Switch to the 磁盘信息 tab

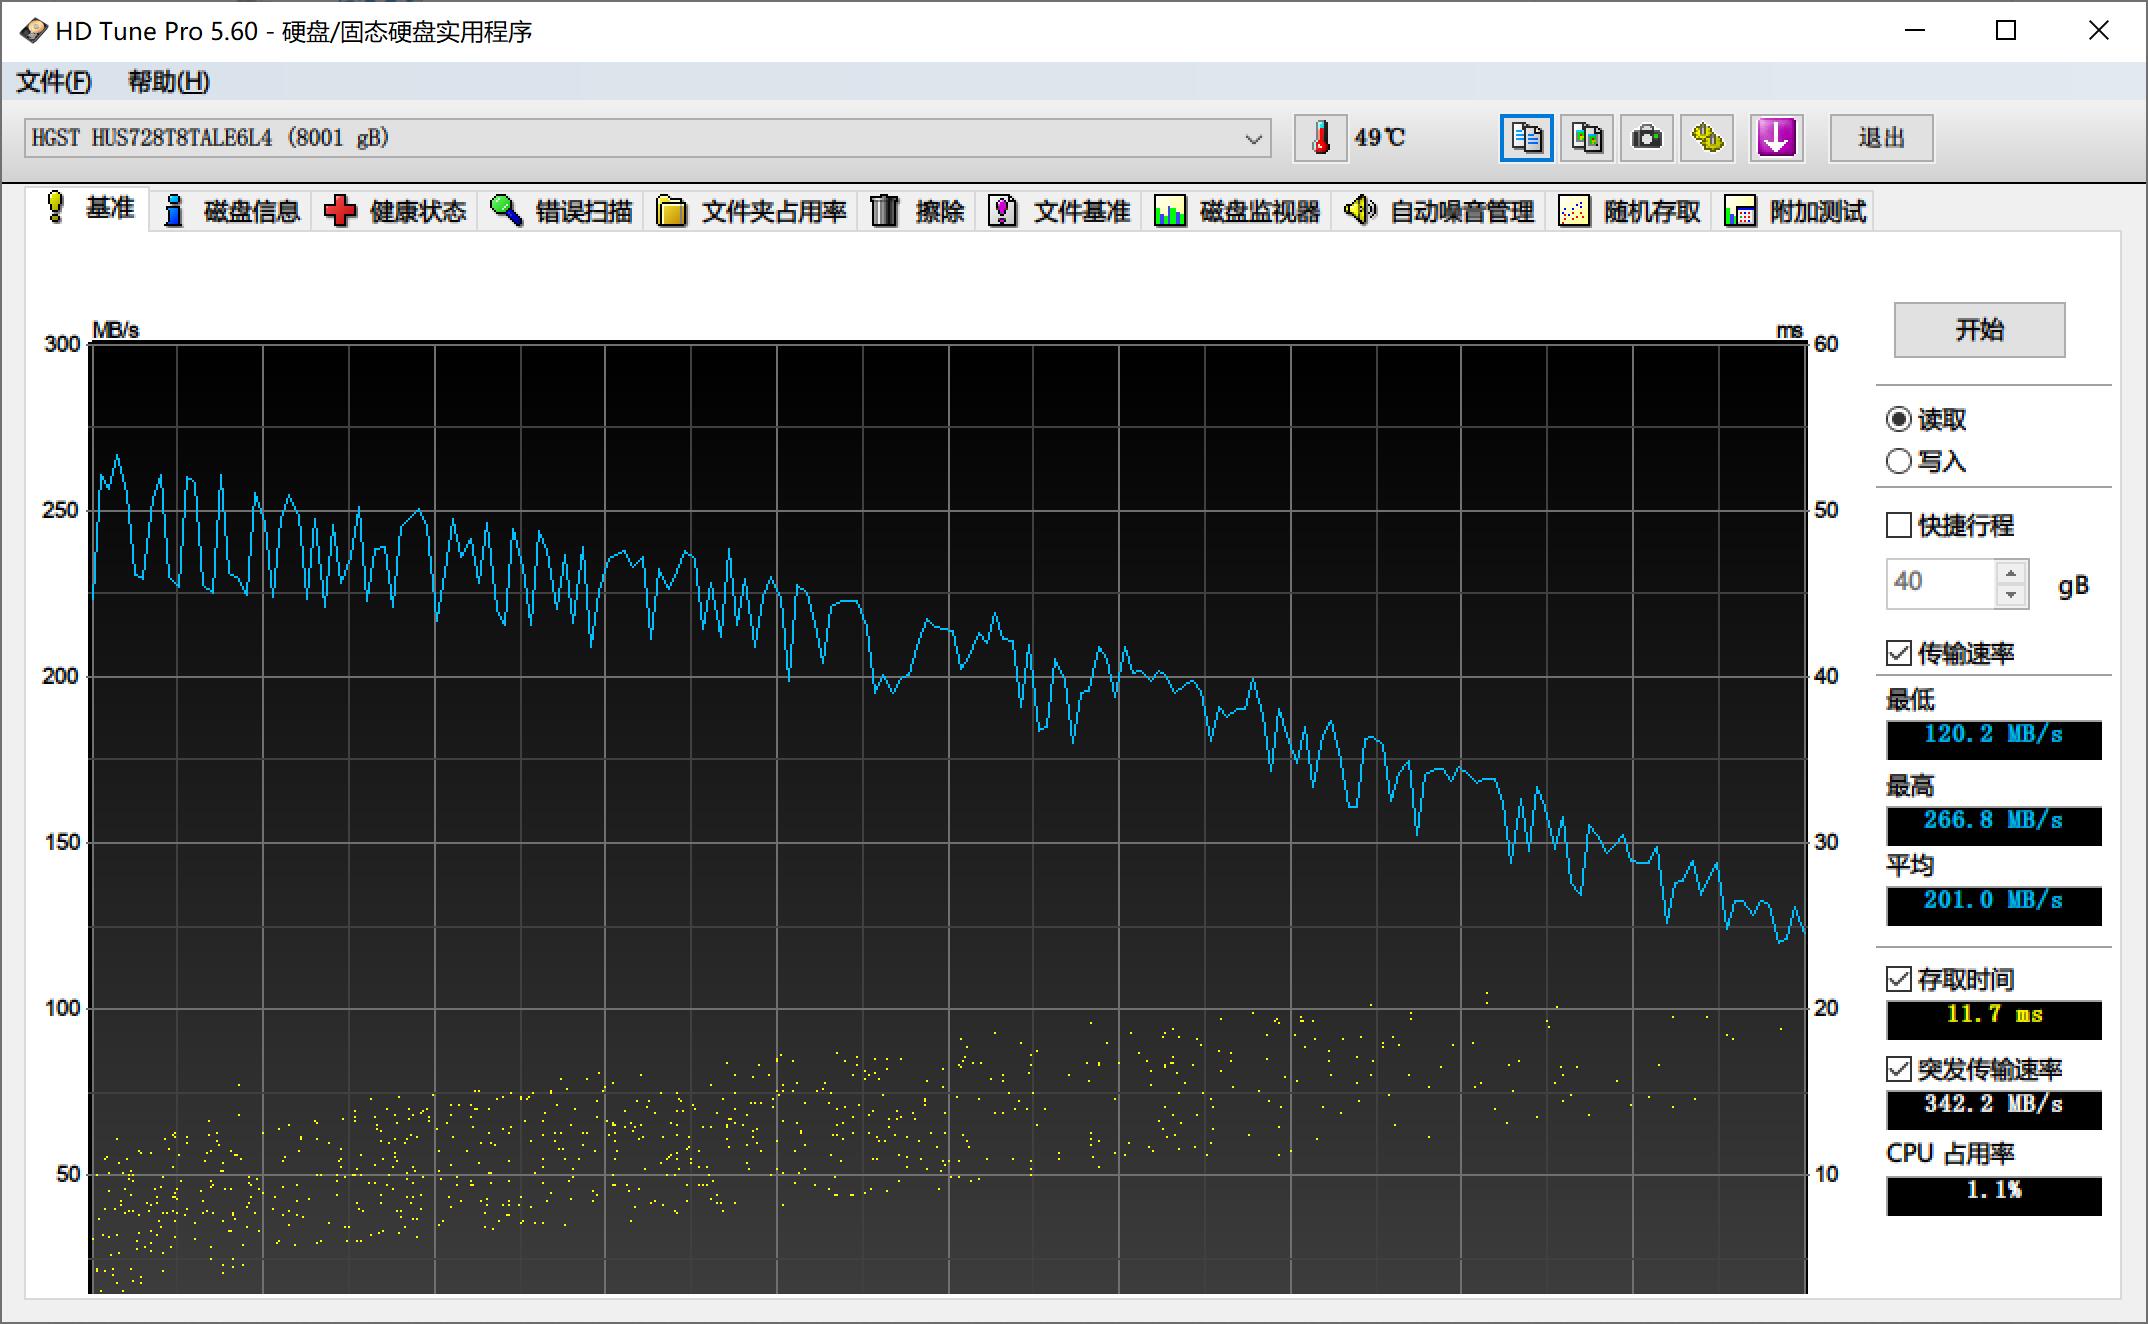tap(231, 211)
